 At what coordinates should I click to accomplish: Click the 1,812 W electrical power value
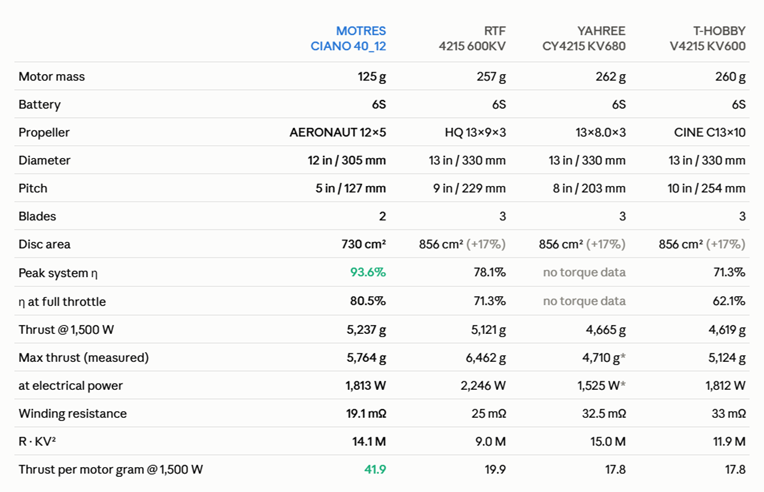(726, 386)
